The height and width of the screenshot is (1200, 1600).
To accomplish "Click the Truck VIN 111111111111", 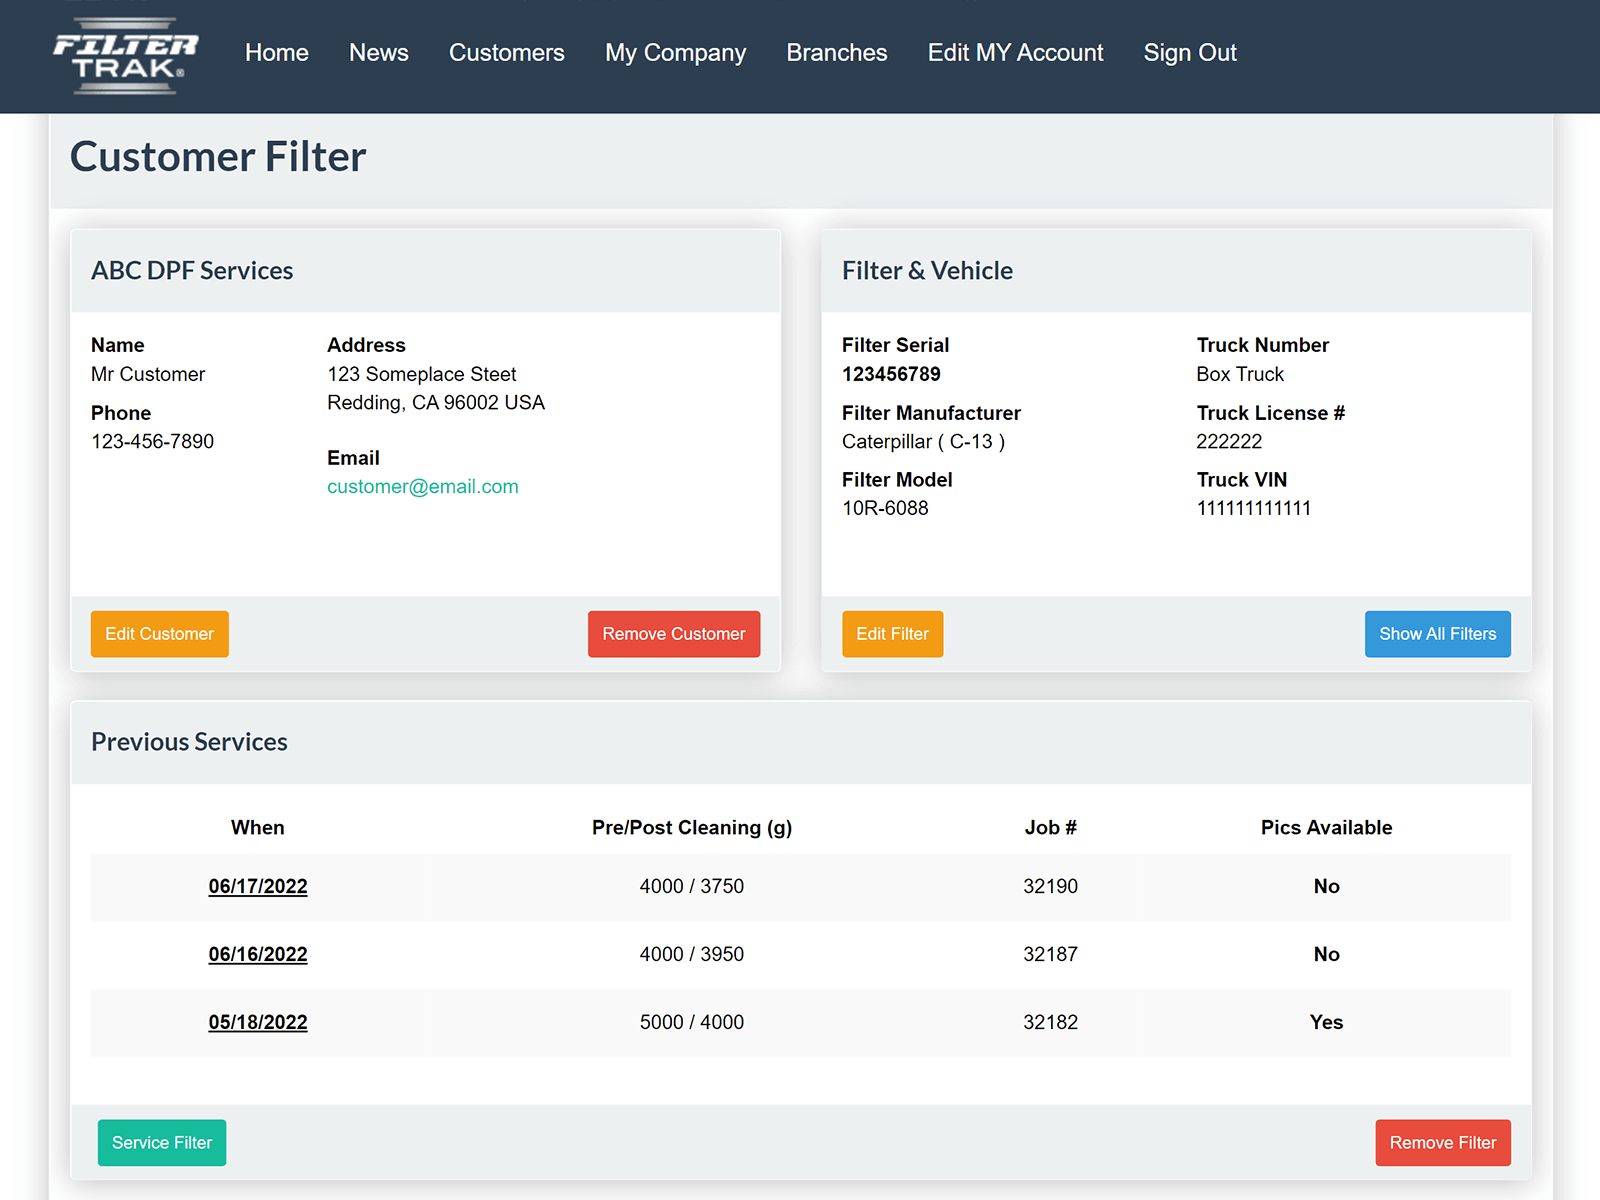I will click(x=1254, y=508).
